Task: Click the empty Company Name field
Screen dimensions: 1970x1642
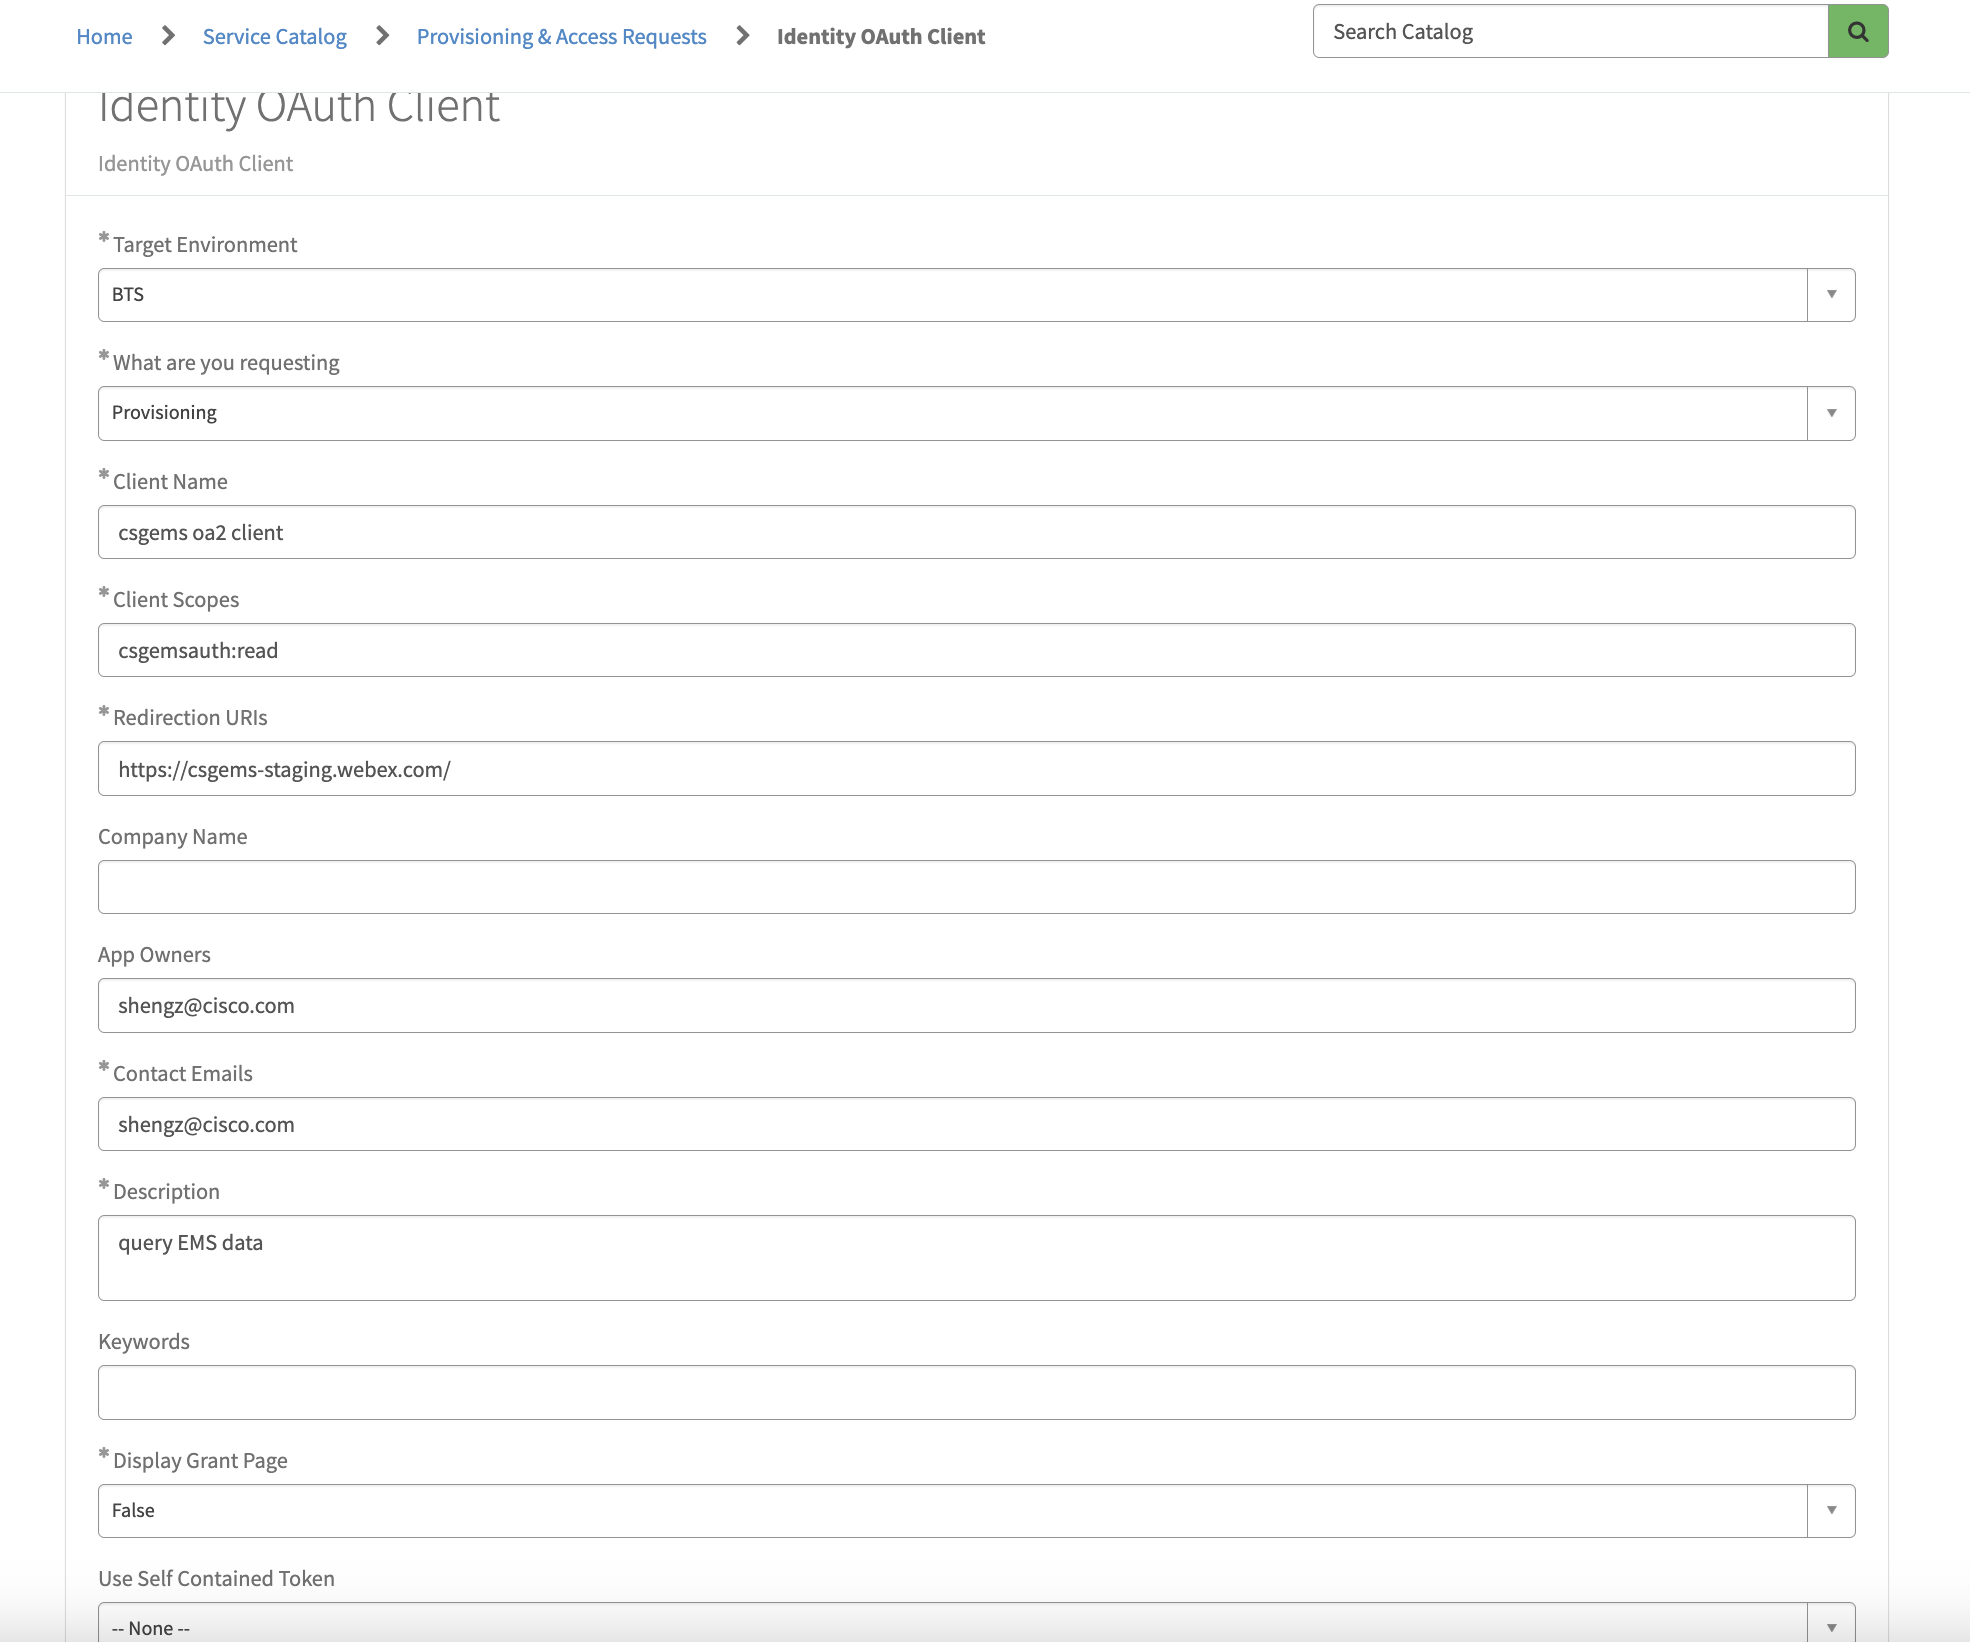Action: pos(976,887)
